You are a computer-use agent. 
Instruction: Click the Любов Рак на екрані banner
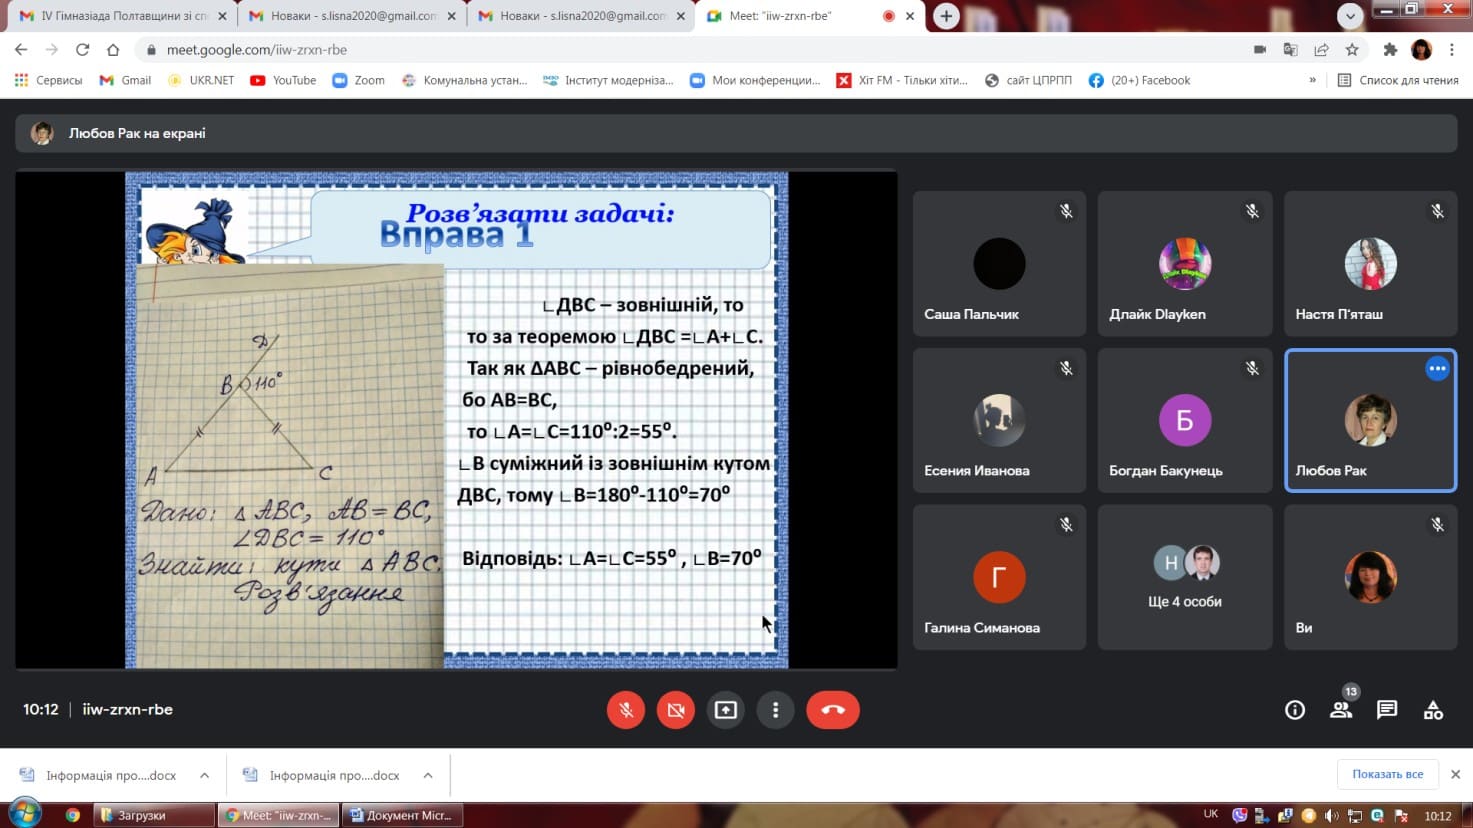[x=736, y=133]
